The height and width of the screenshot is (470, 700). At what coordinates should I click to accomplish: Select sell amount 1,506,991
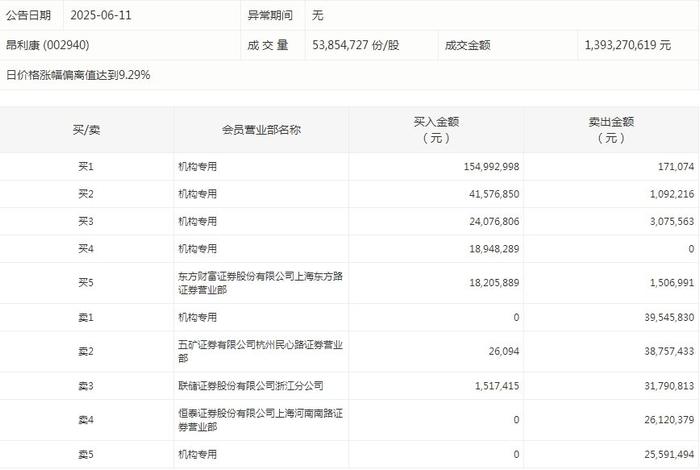672,283
